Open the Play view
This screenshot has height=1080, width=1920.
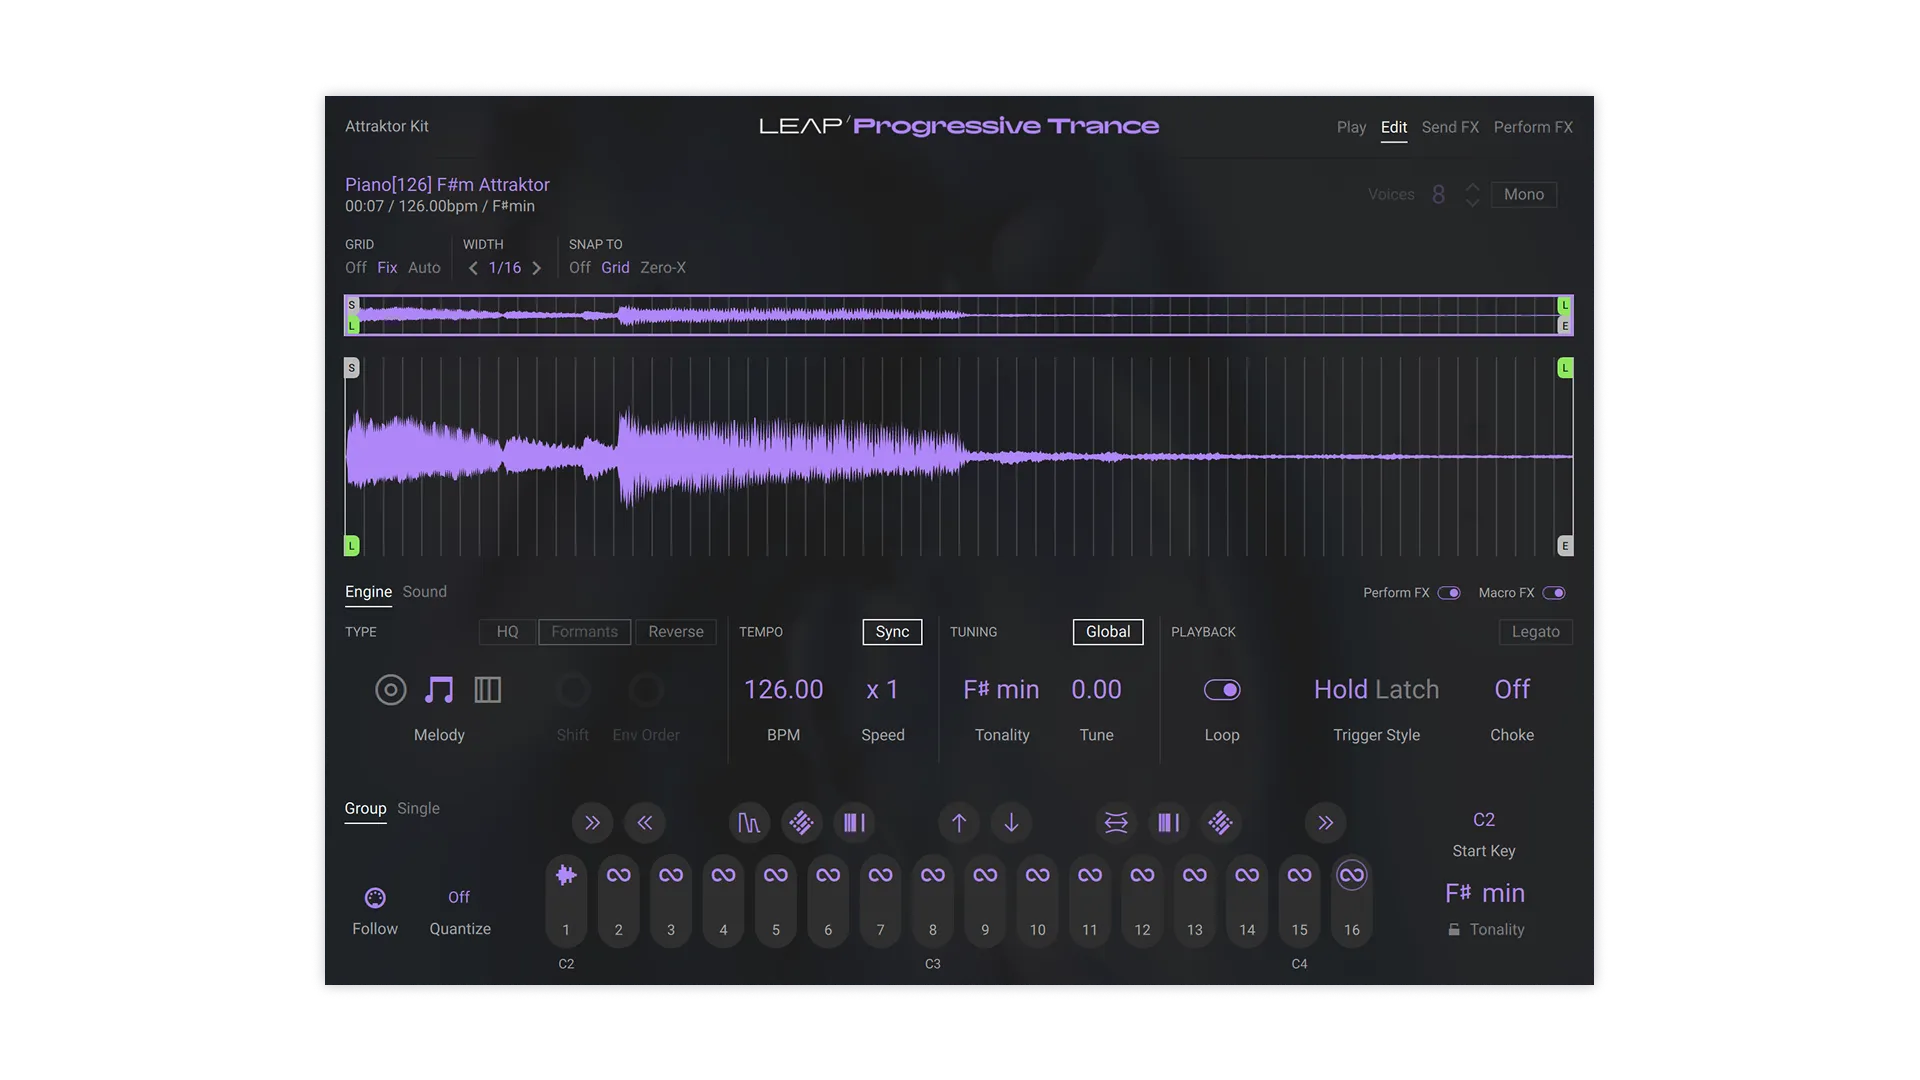(x=1352, y=127)
